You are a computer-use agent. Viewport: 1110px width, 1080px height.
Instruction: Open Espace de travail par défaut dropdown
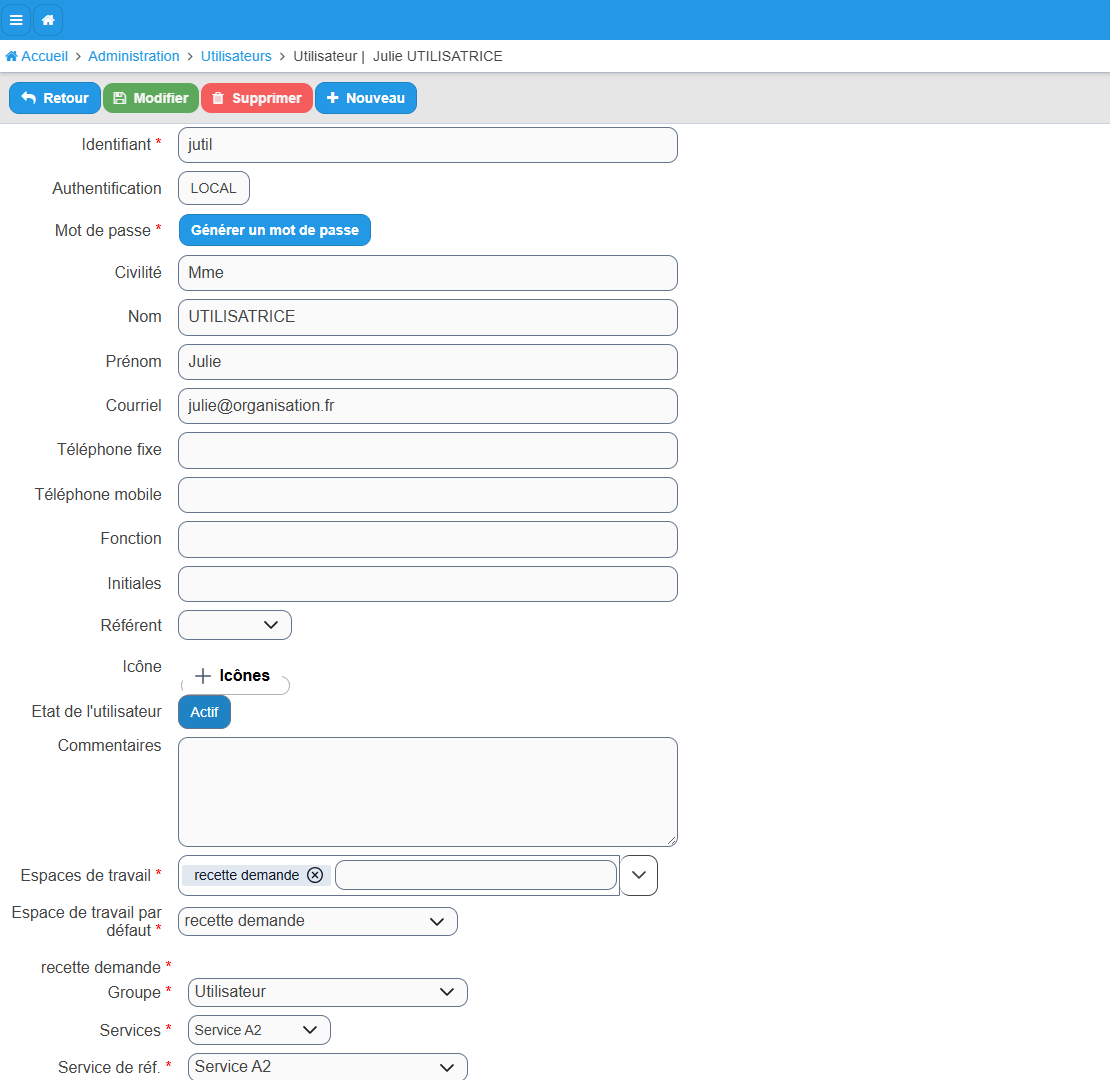pyautogui.click(x=318, y=921)
